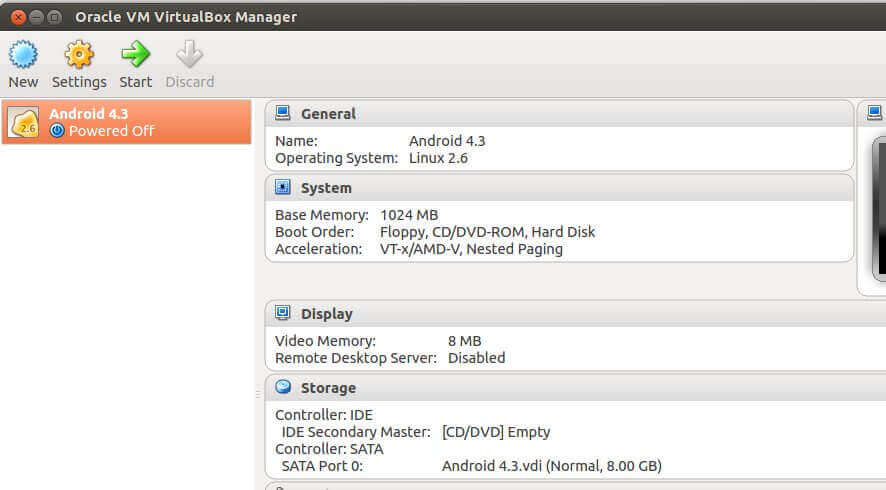Screen dimensions: 886x490
Task: Click the SATA Port 0 label
Action: tap(322, 466)
